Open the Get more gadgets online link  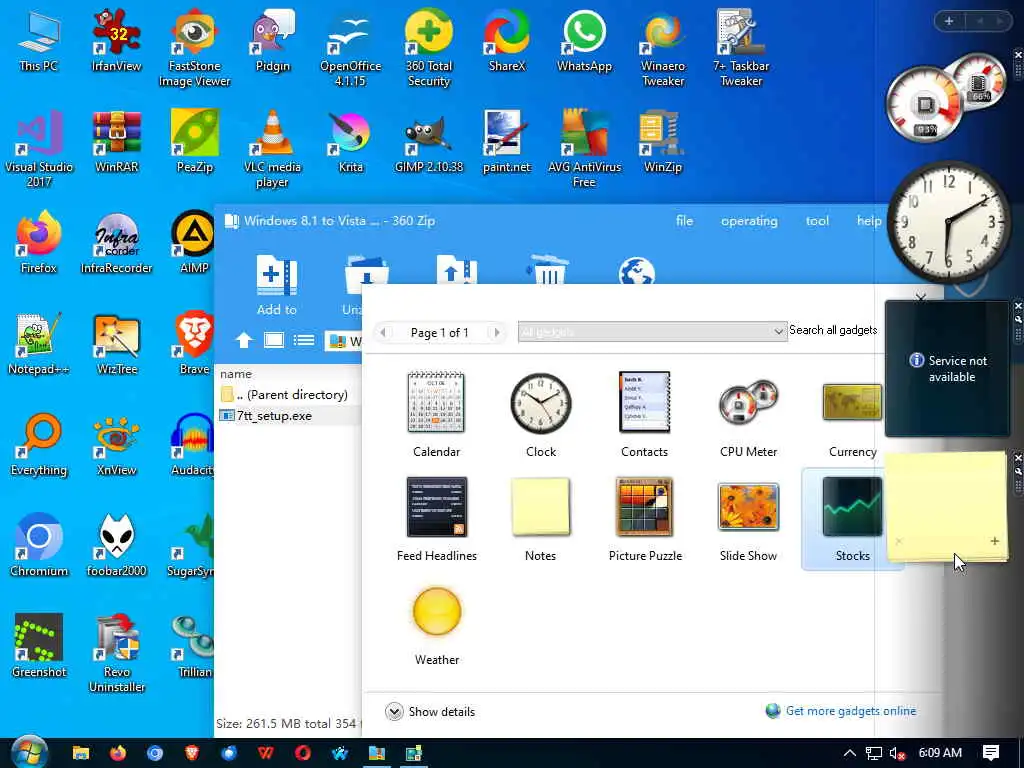coord(850,711)
